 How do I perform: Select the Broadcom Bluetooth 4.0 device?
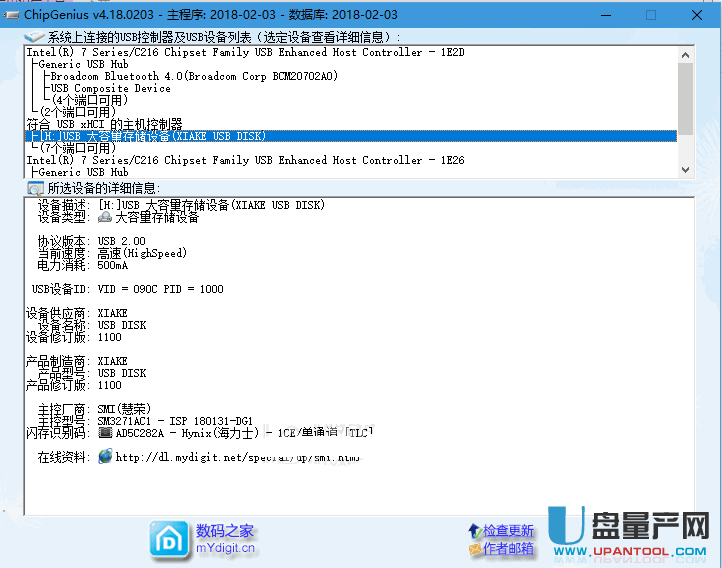[194, 76]
